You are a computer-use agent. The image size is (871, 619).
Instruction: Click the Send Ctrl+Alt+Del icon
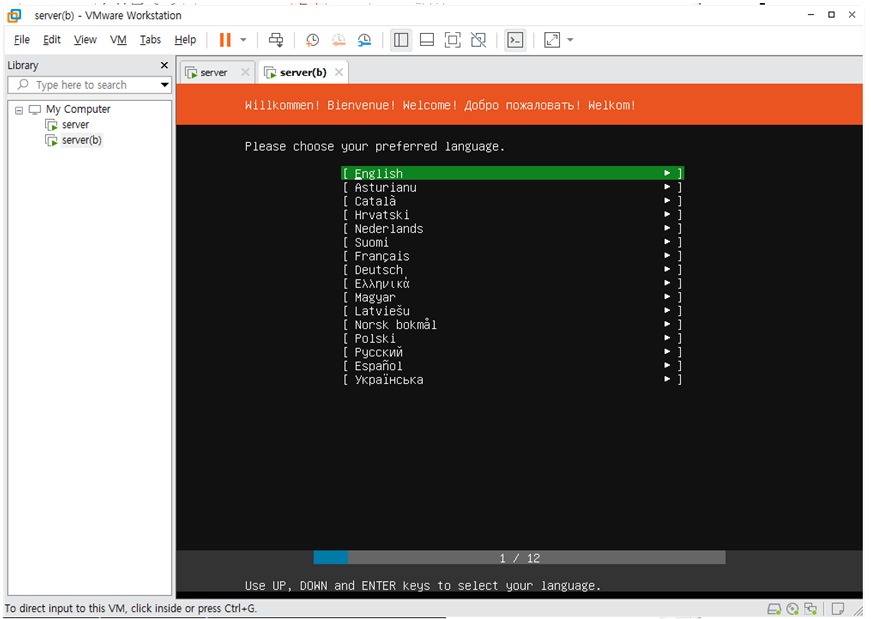click(x=276, y=39)
